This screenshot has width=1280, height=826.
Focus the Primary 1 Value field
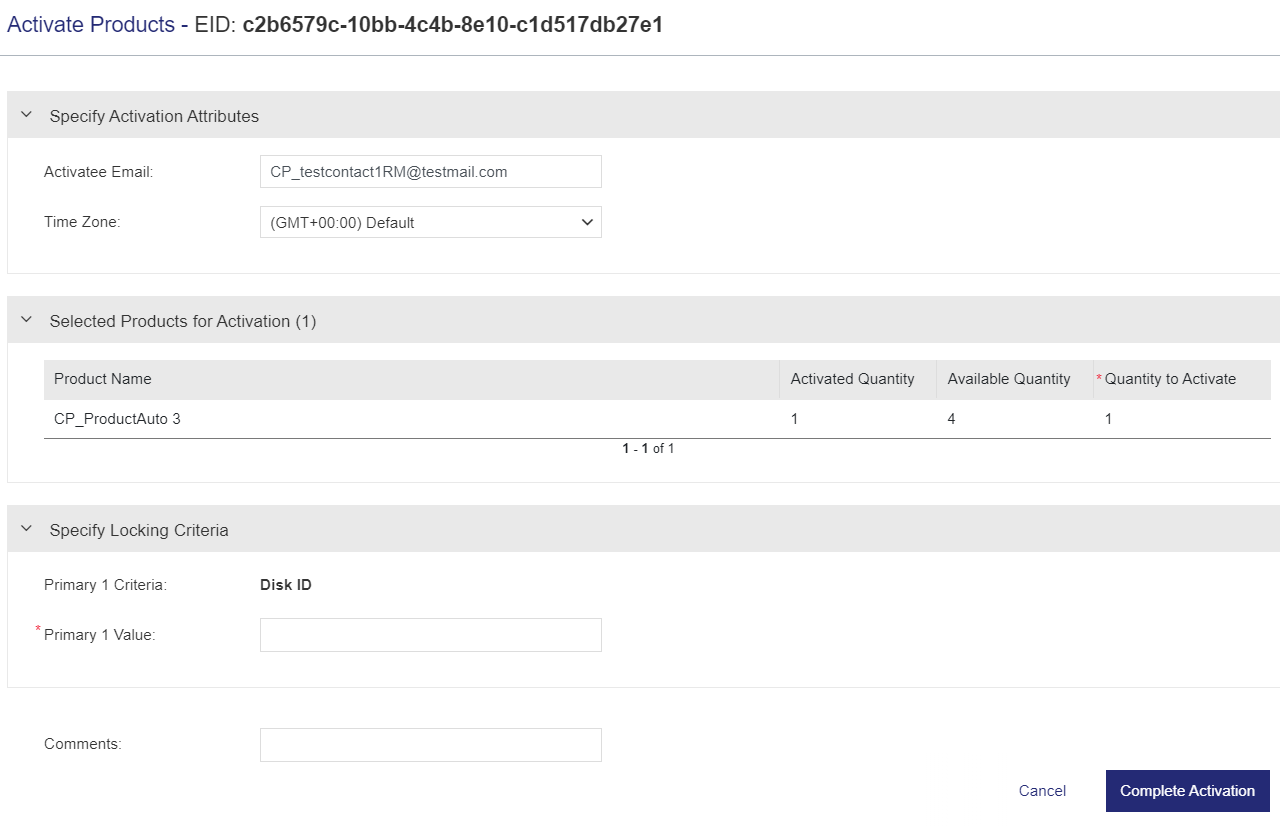(x=431, y=635)
